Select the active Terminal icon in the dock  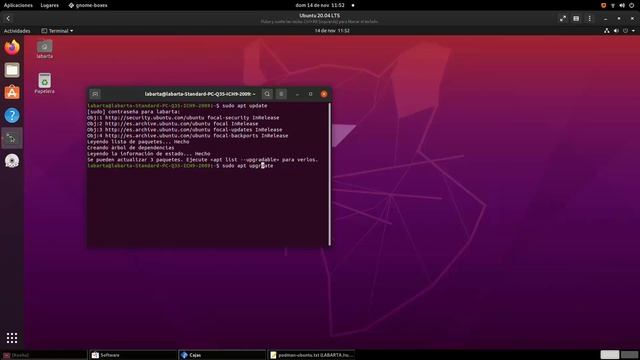coord(12,138)
